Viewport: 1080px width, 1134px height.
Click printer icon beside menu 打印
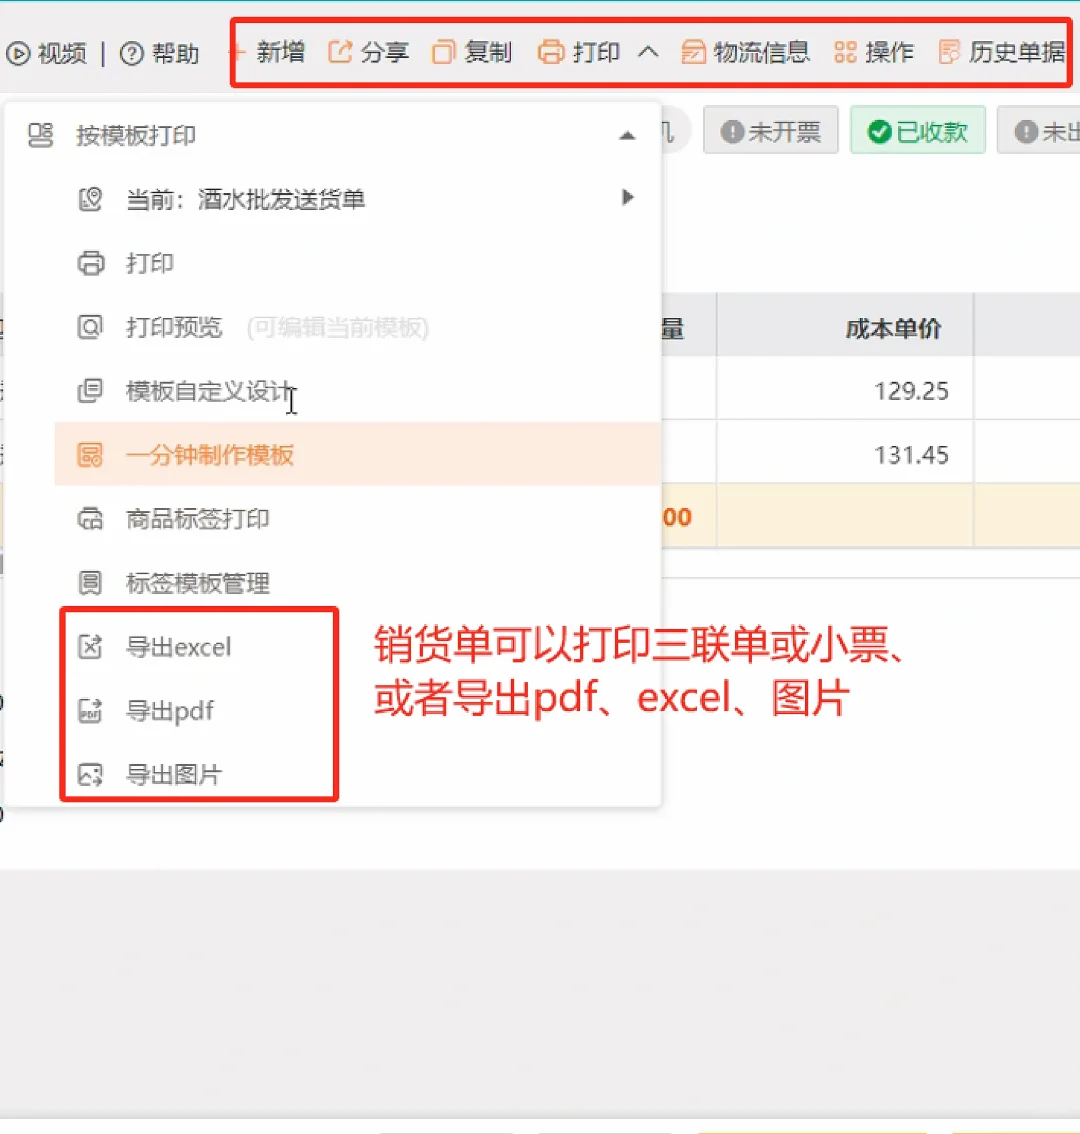pos(90,263)
